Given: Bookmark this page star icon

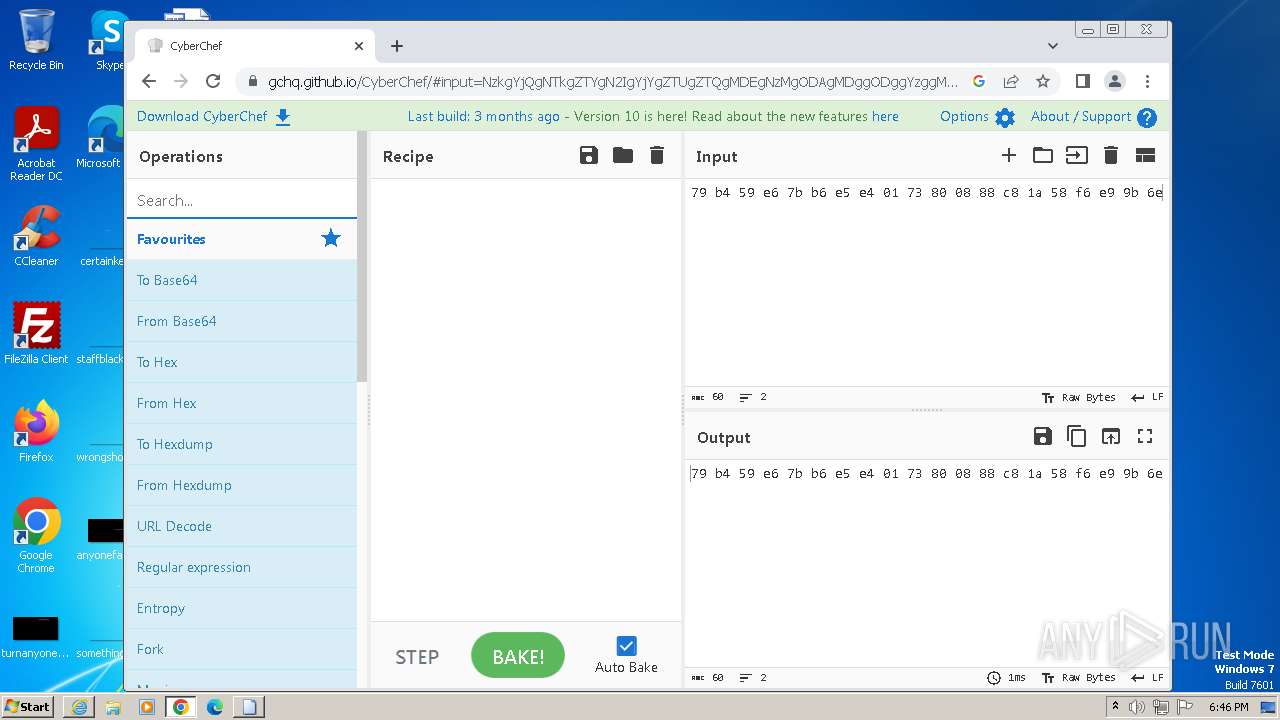Looking at the screenshot, I should point(1043,82).
